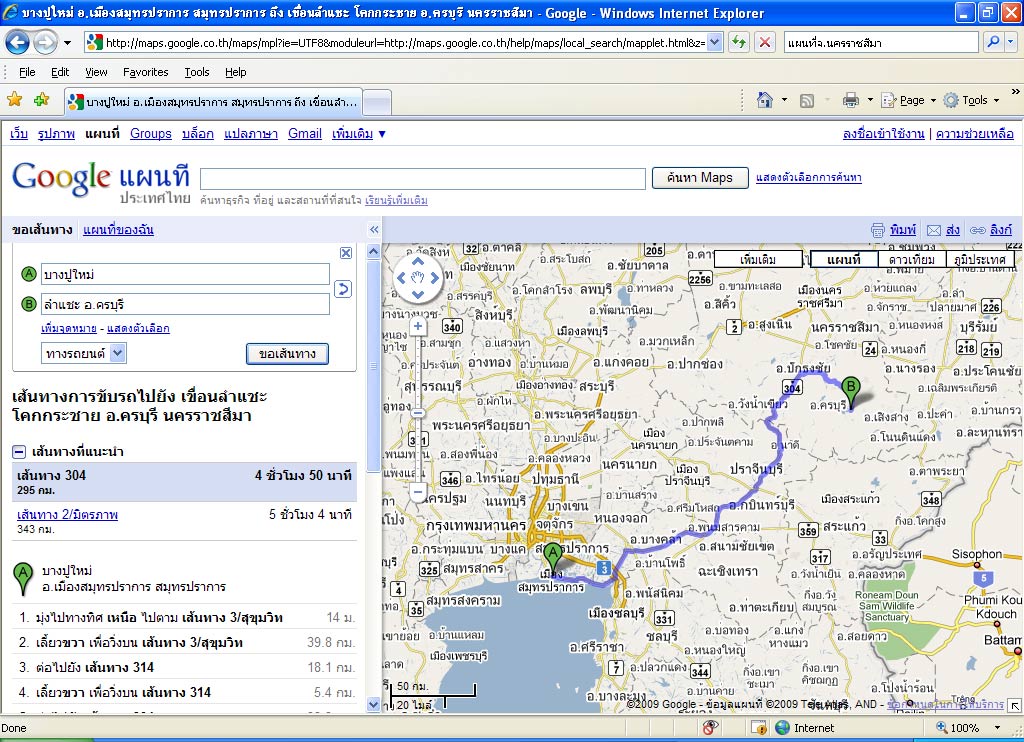The image size is (1024, 742).
Task: Click the เพิ่มจุดหมาย add destination link
Action: 69,328
